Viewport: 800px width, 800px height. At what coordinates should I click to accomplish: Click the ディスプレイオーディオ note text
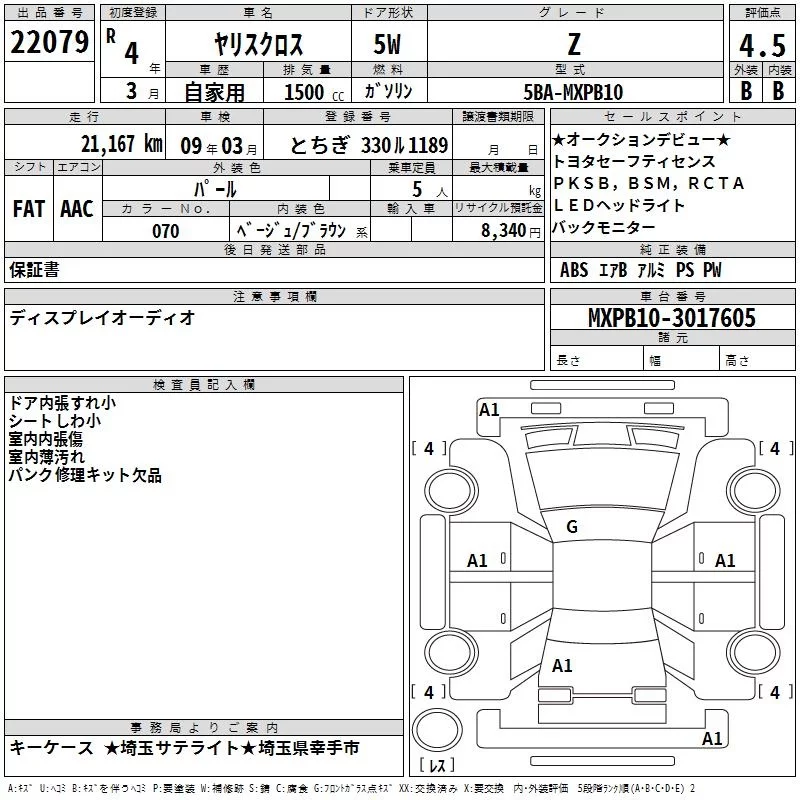102,318
